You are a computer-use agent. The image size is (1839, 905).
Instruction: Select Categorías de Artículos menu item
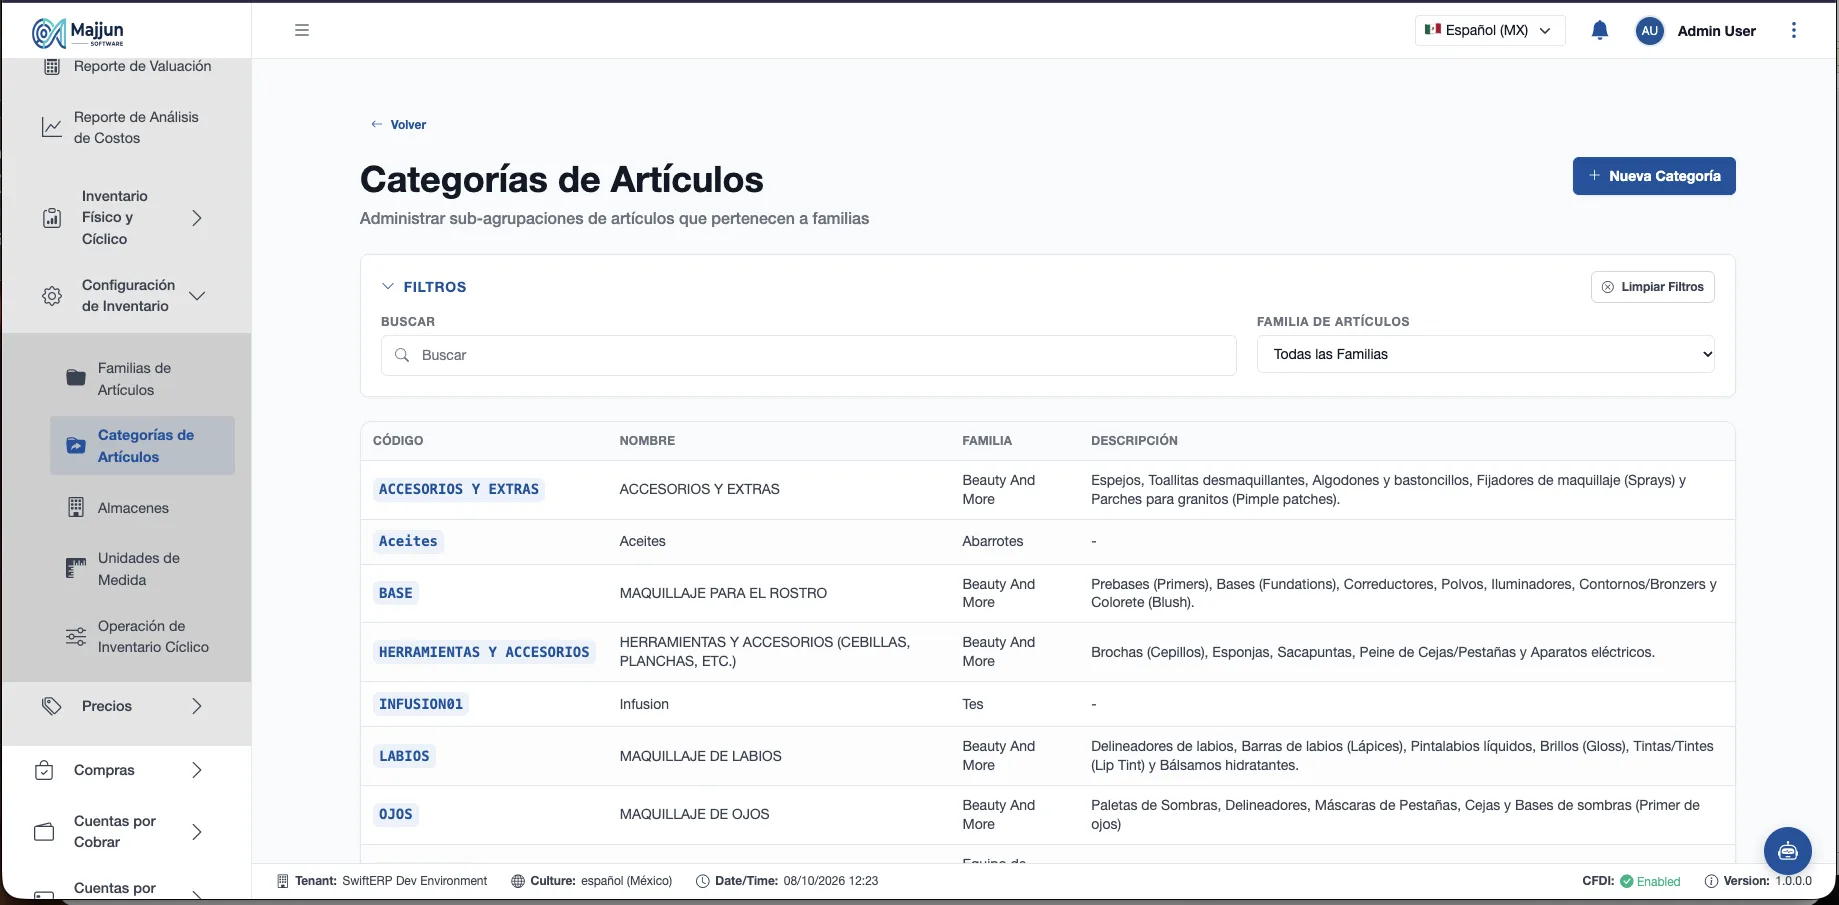point(142,446)
